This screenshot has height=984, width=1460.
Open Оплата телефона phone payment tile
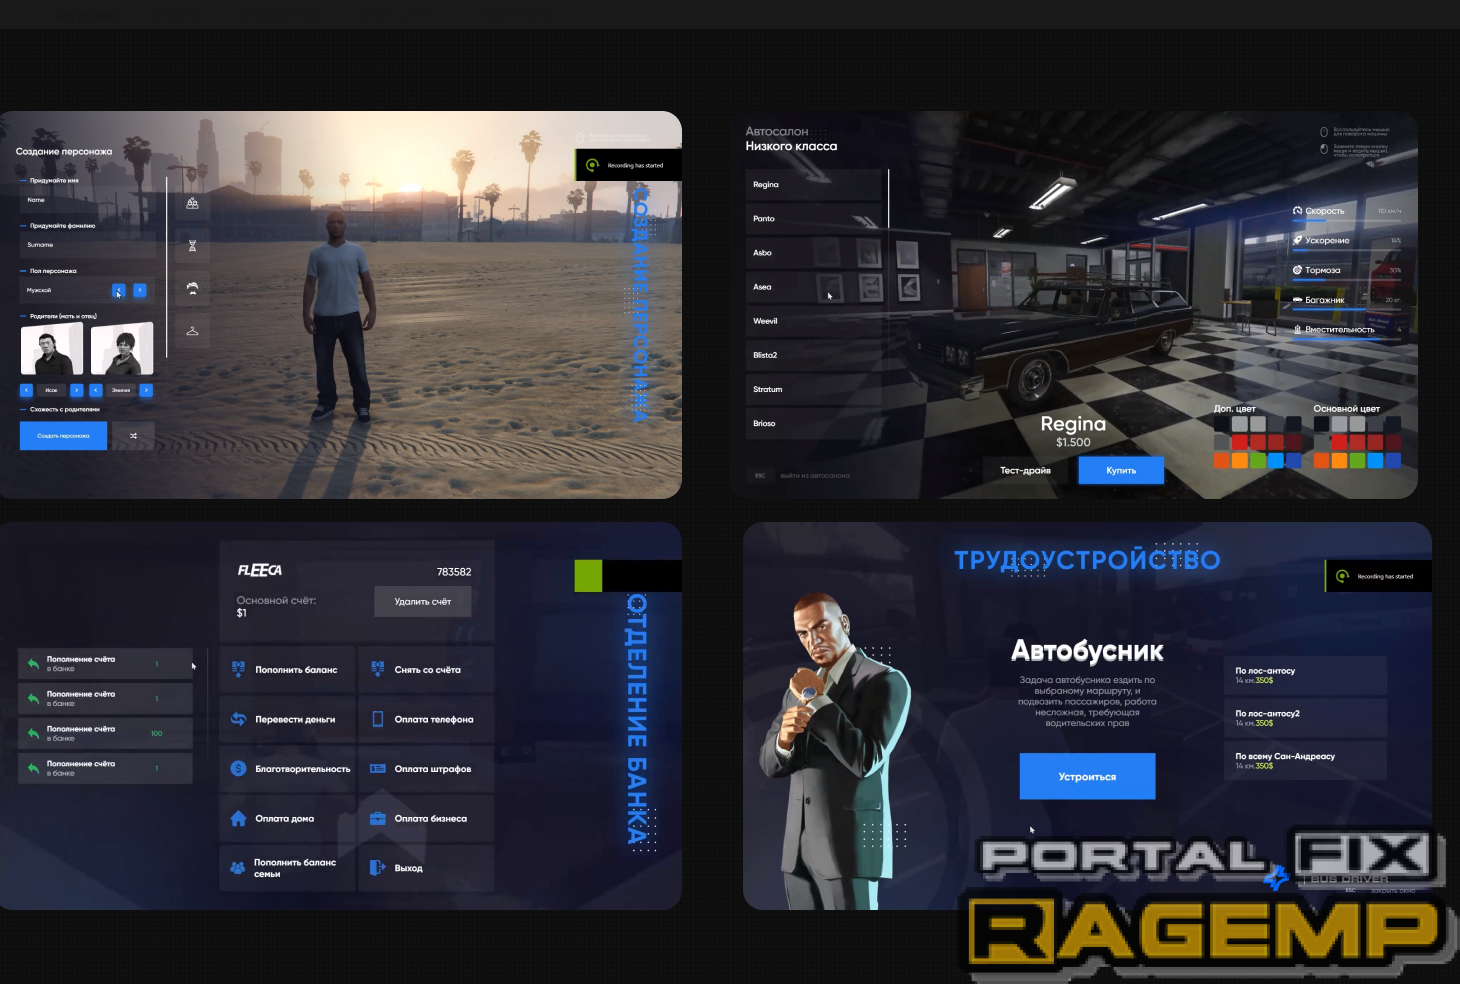pyautogui.click(x=426, y=719)
